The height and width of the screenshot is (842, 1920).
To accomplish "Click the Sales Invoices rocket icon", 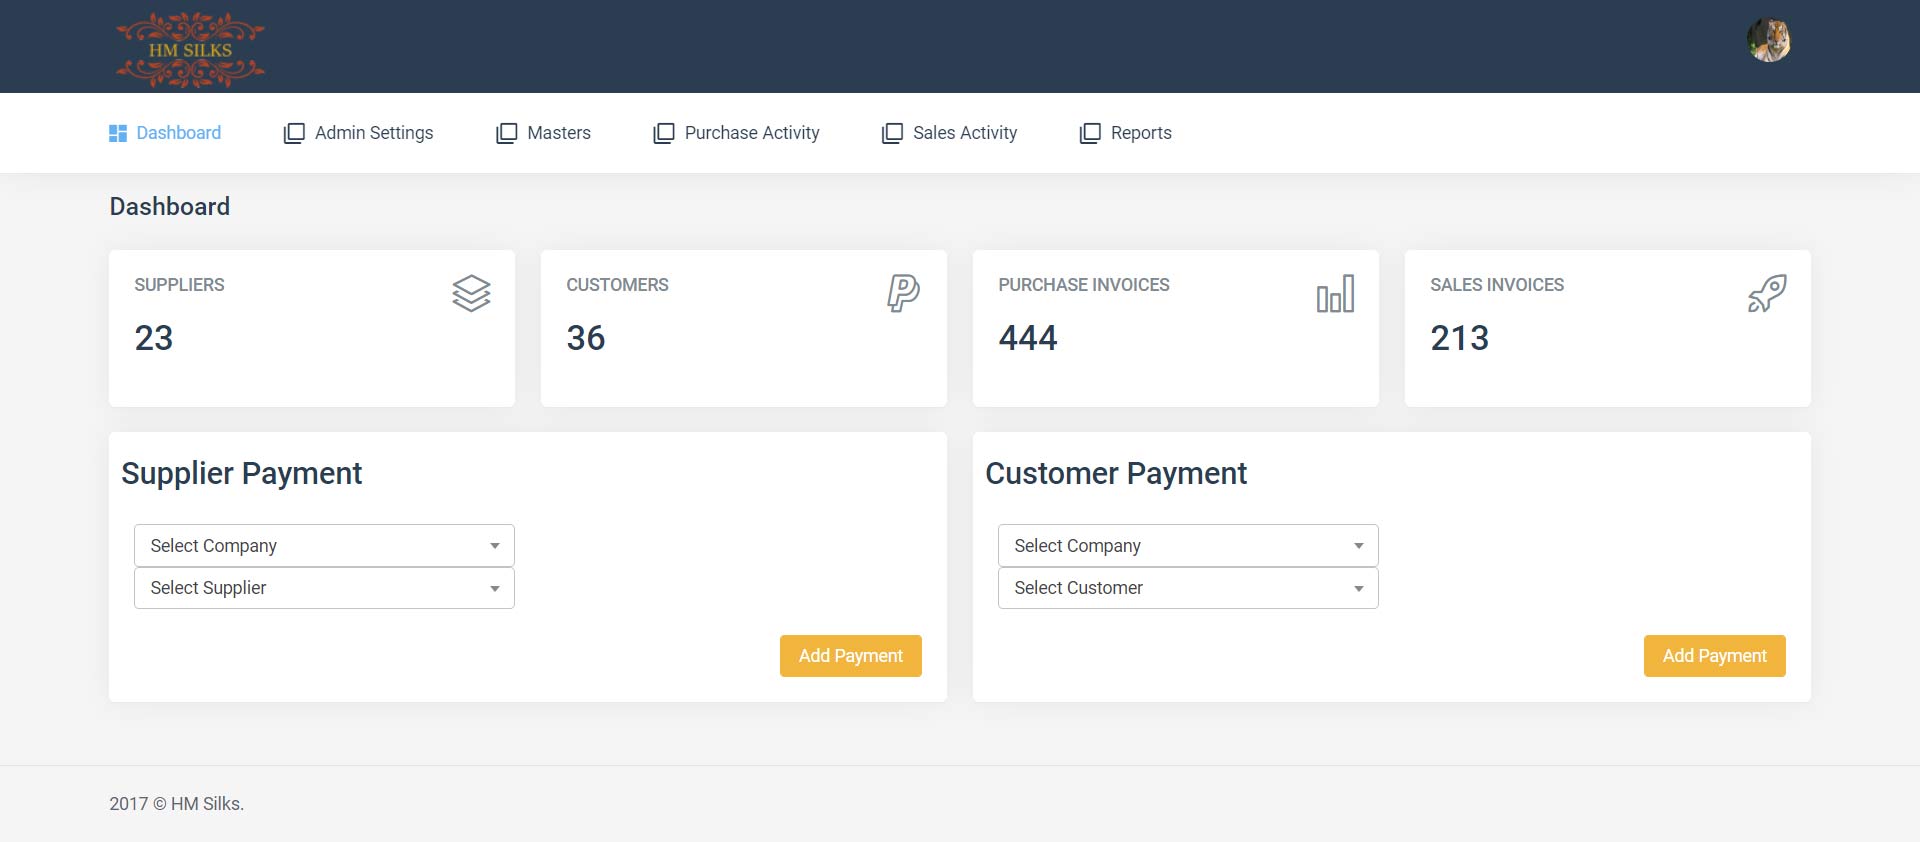I will pos(1767,293).
